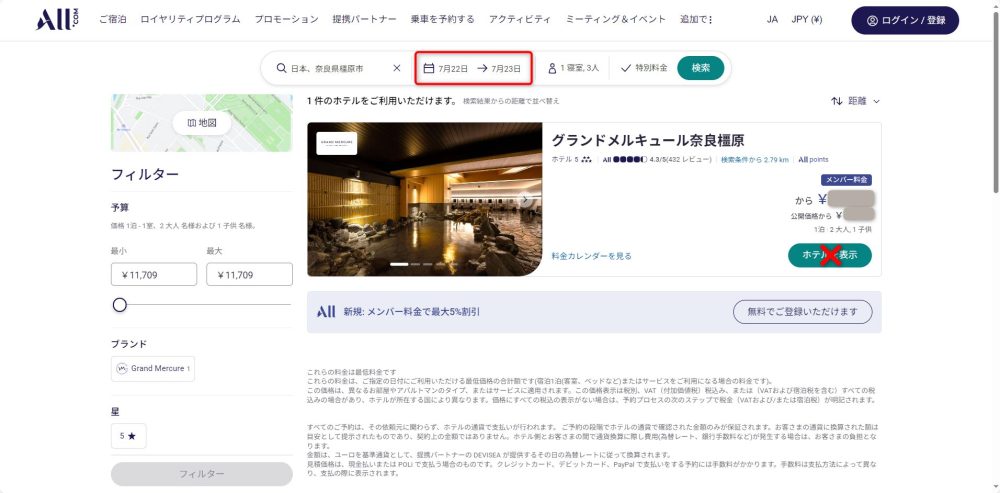The width and height of the screenshot is (1000, 493).
Task: Open アクティビティ menu
Action: (520, 20)
